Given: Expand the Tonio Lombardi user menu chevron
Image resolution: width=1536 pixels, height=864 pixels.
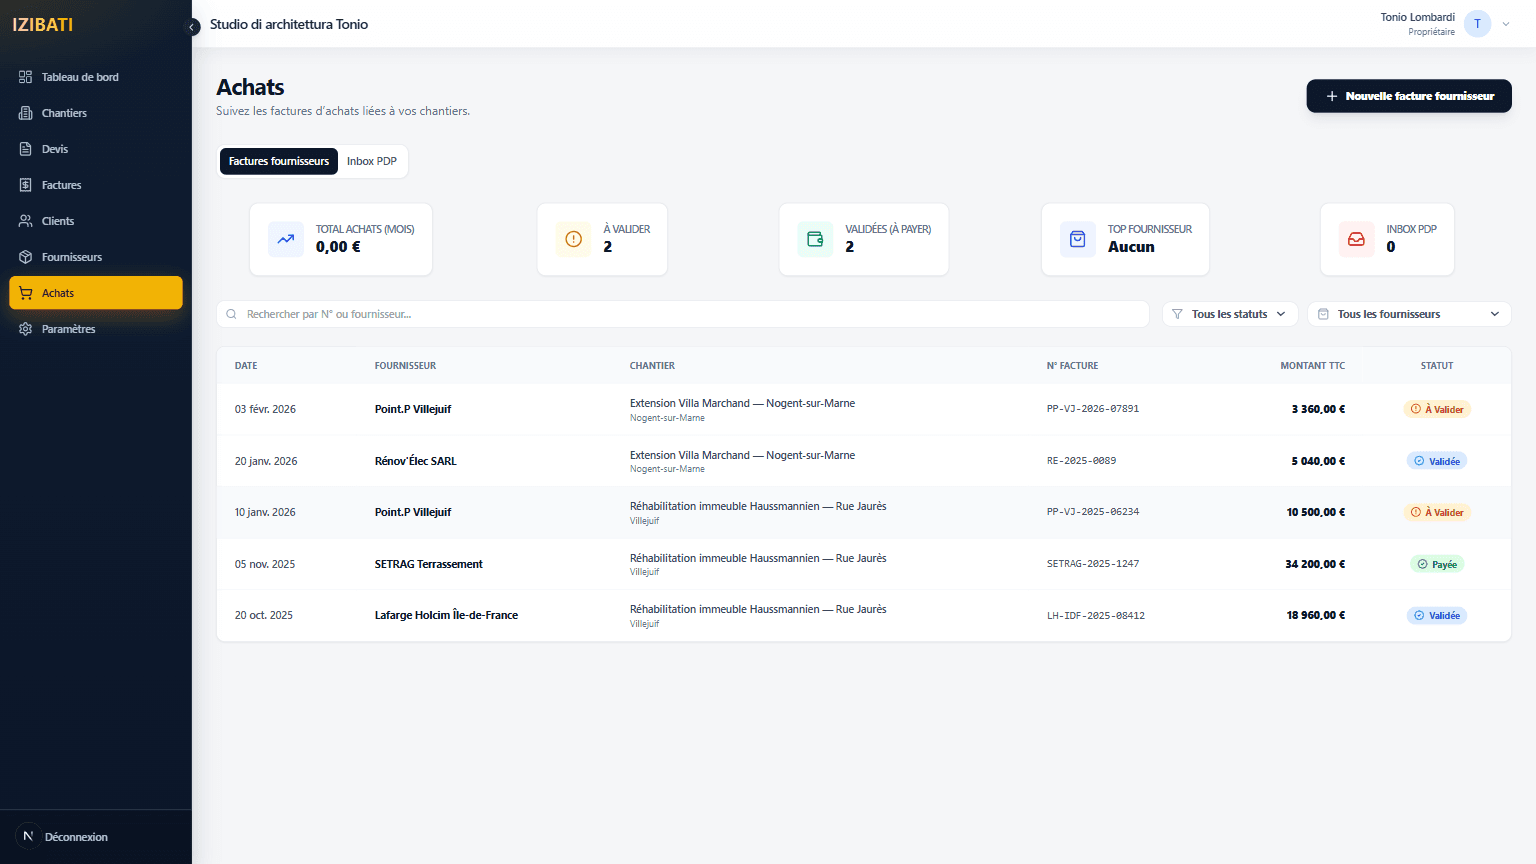Looking at the screenshot, I should pos(1506,24).
